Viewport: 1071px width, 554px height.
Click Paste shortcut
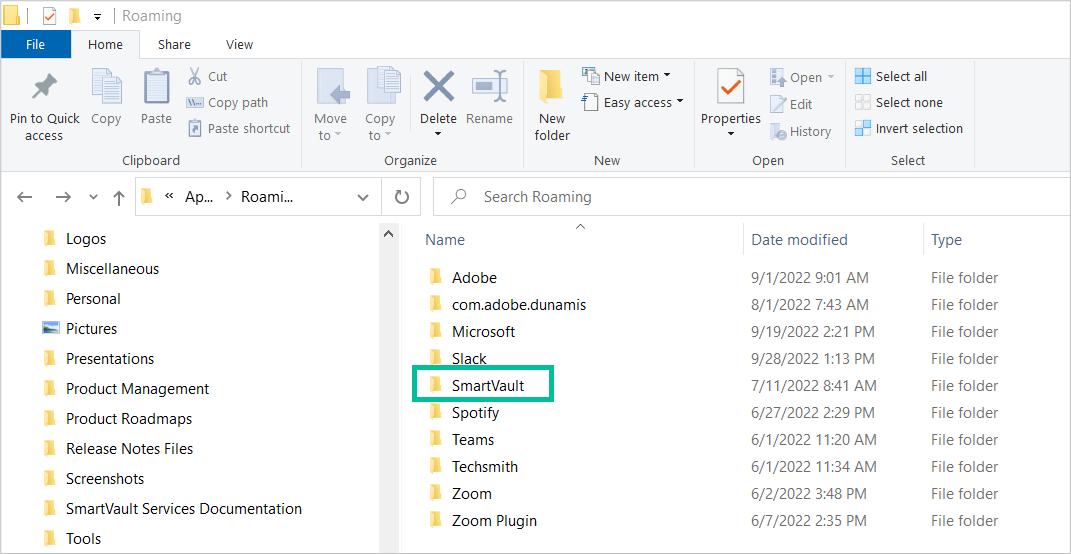click(239, 128)
